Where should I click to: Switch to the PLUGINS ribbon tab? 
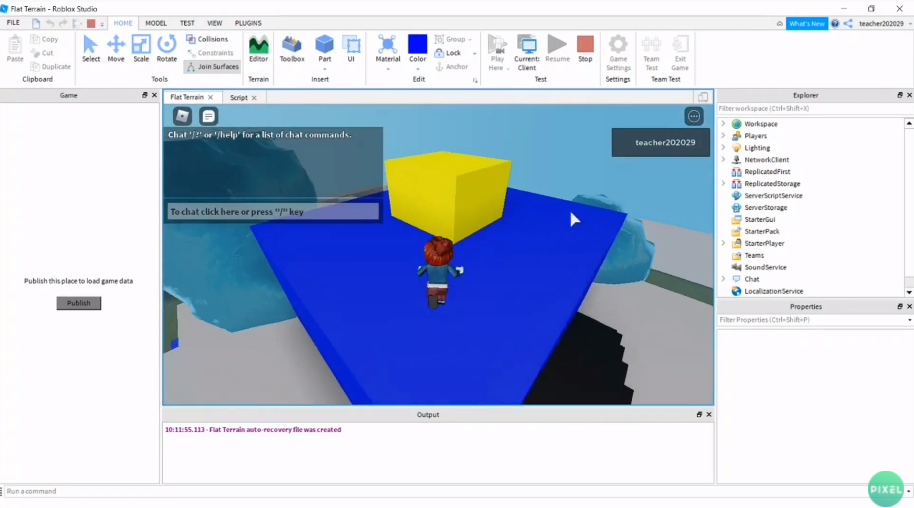coord(248,23)
